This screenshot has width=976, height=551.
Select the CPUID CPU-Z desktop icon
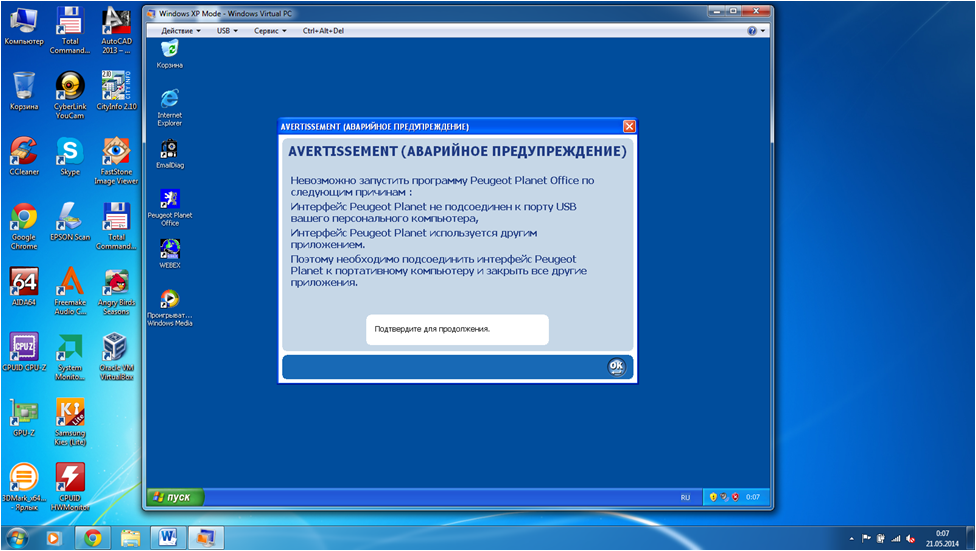(24, 352)
